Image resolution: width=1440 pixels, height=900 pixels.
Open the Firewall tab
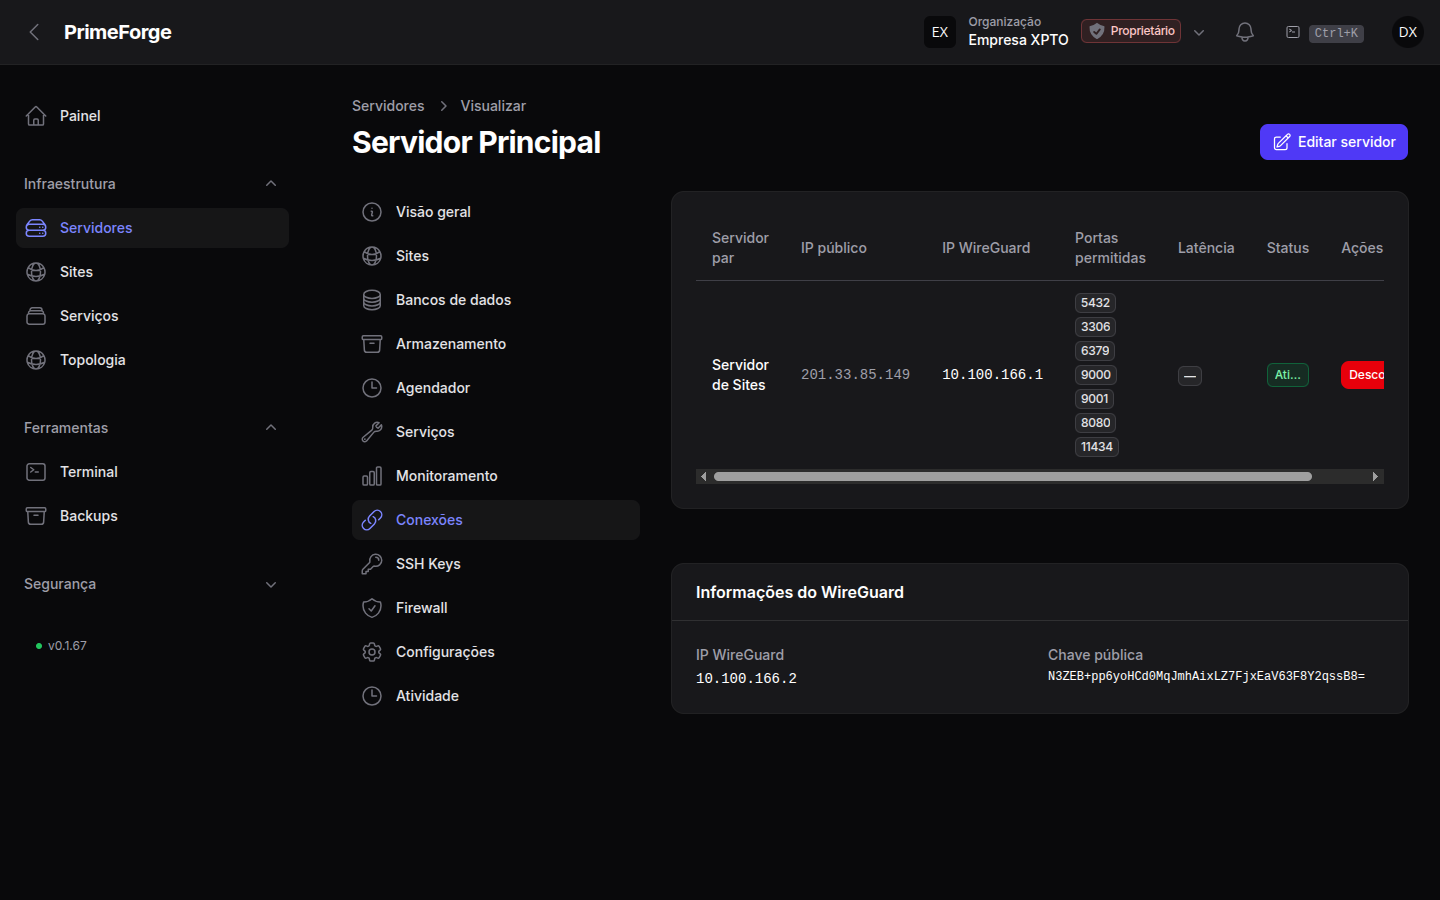[x=496, y=608]
